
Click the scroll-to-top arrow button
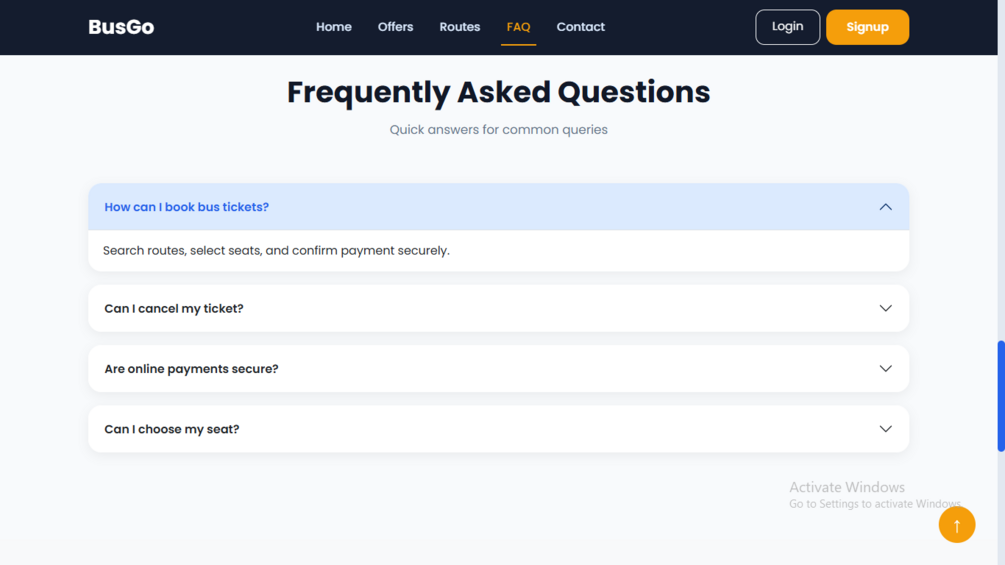[956, 525]
